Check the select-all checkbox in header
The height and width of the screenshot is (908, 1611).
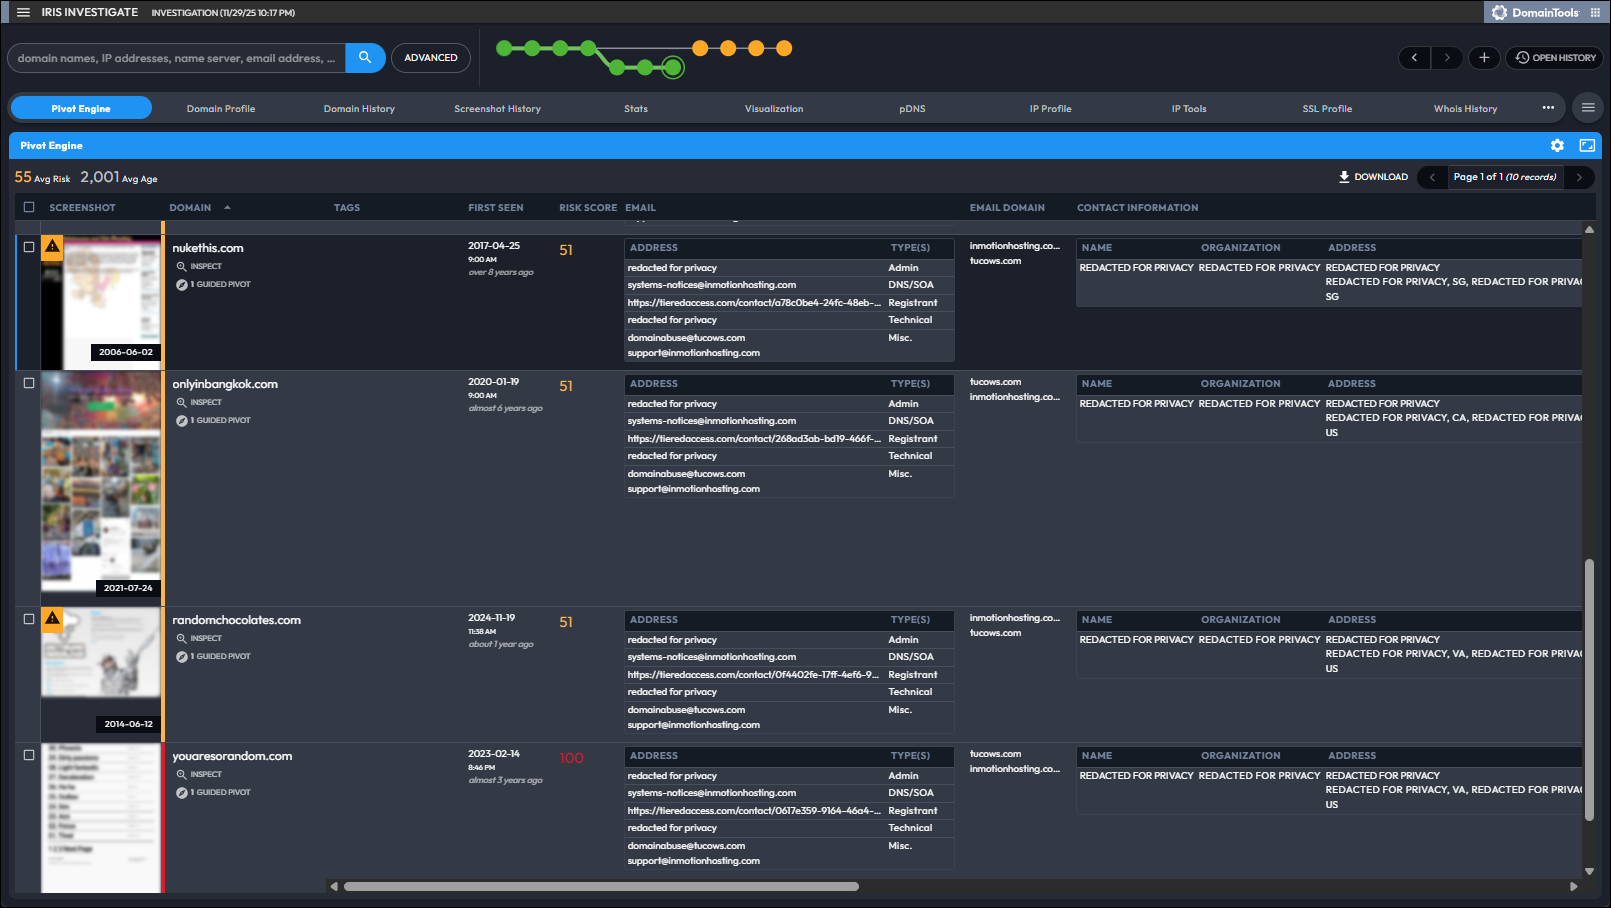coord(29,207)
